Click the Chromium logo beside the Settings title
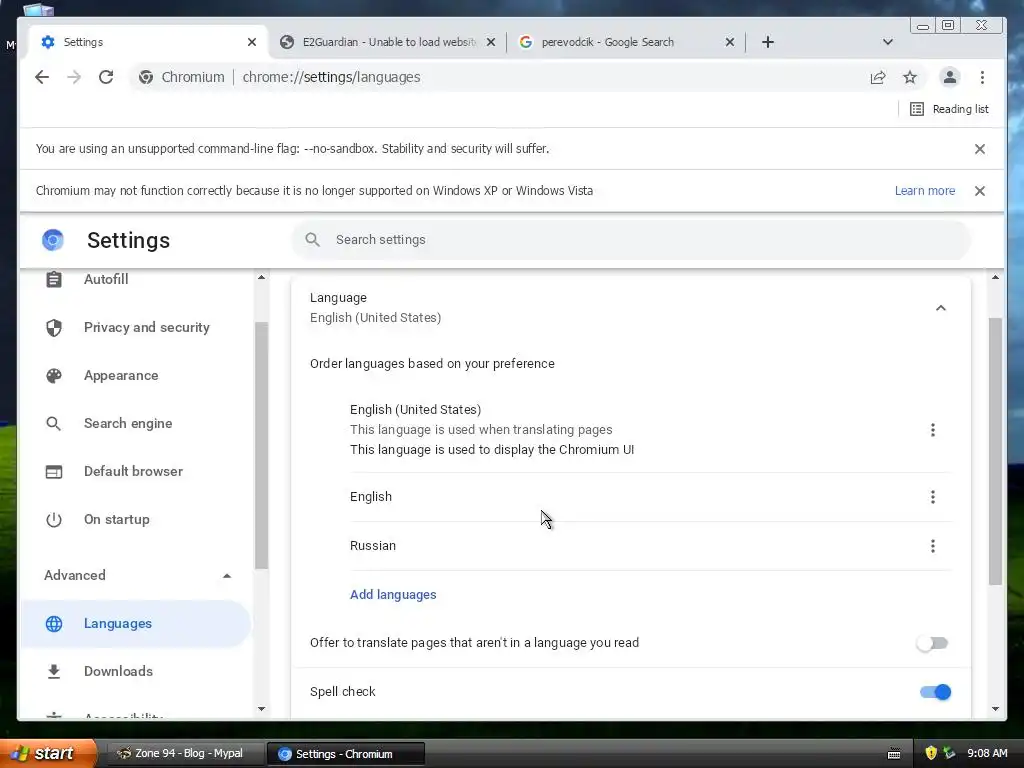This screenshot has height=768, width=1024. 53,240
